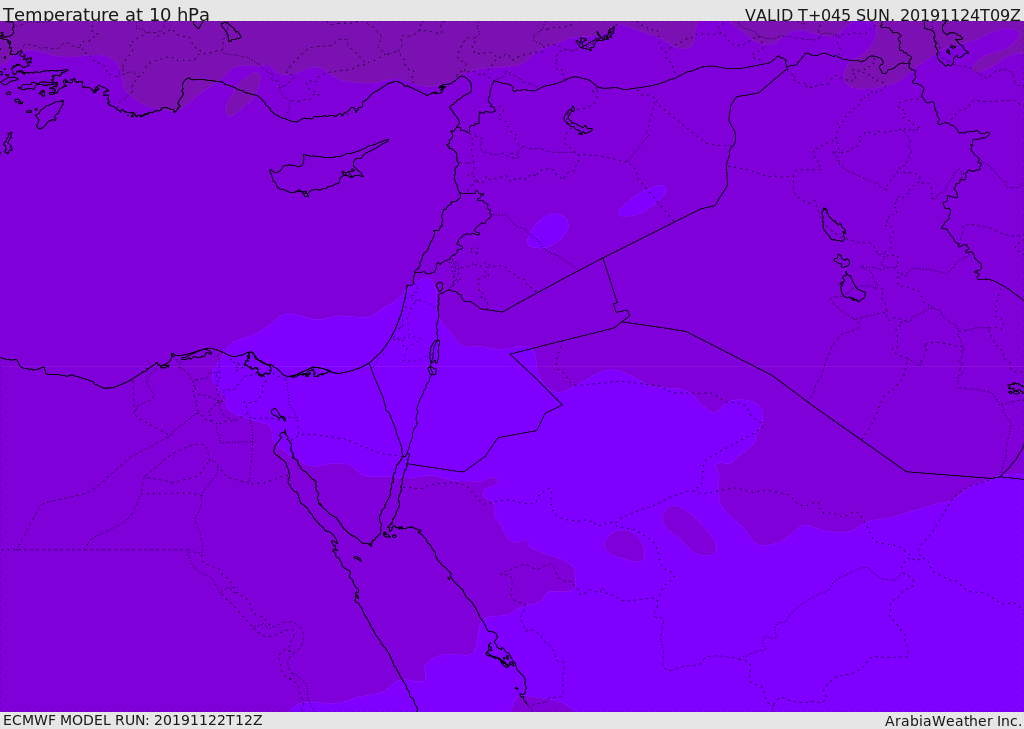
Task: Click the 'ArabiaWeather Inc' credit text
Action: click(x=953, y=721)
